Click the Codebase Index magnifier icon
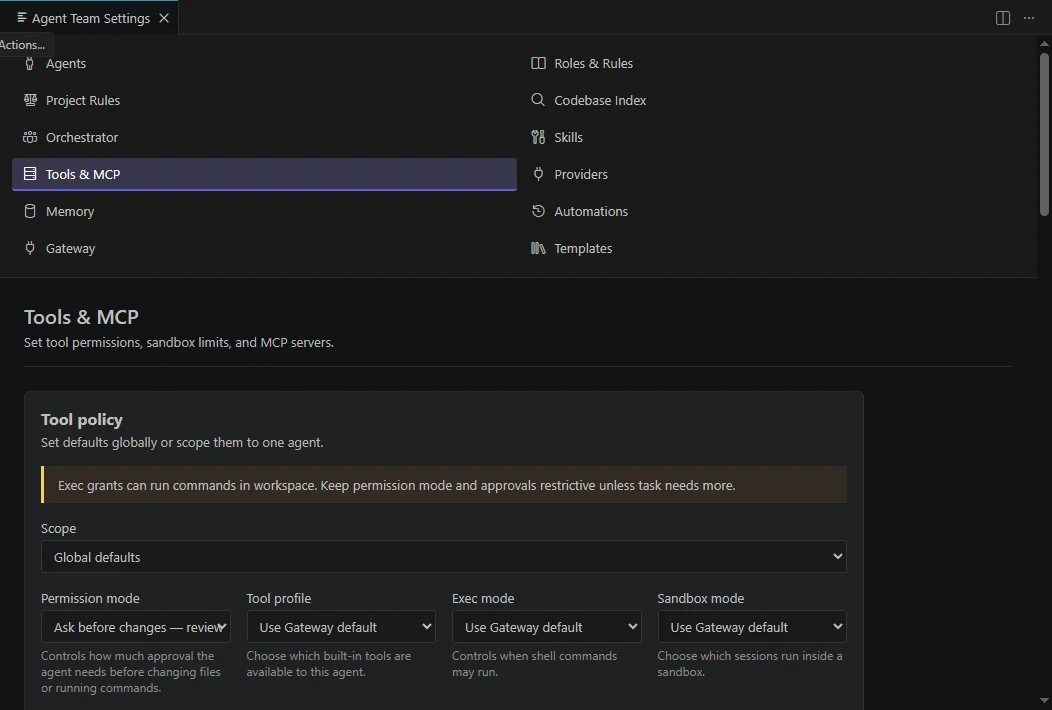This screenshot has width=1052, height=710. (x=538, y=100)
